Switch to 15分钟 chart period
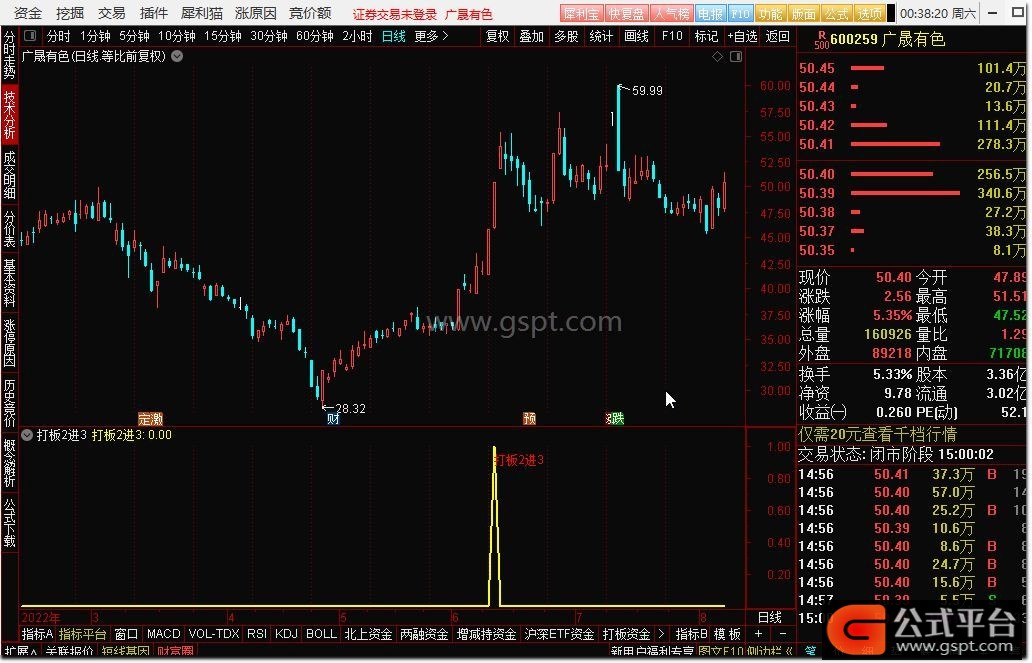Image resolution: width=1032 pixels, height=663 pixels. pyautogui.click(x=222, y=36)
